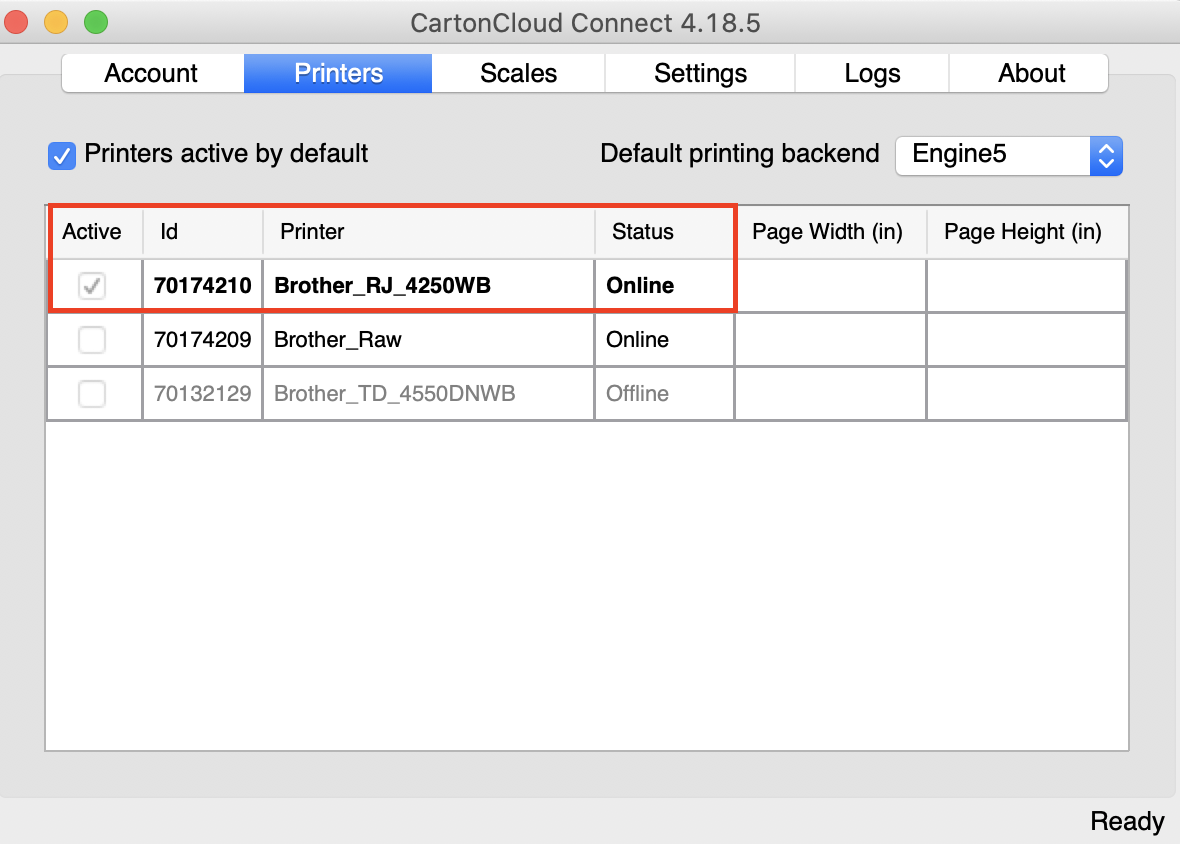Image resolution: width=1180 pixels, height=844 pixels.
Task: Disable the Brother_RJ_4250WB active checkbox
Action: pos(93,285)
